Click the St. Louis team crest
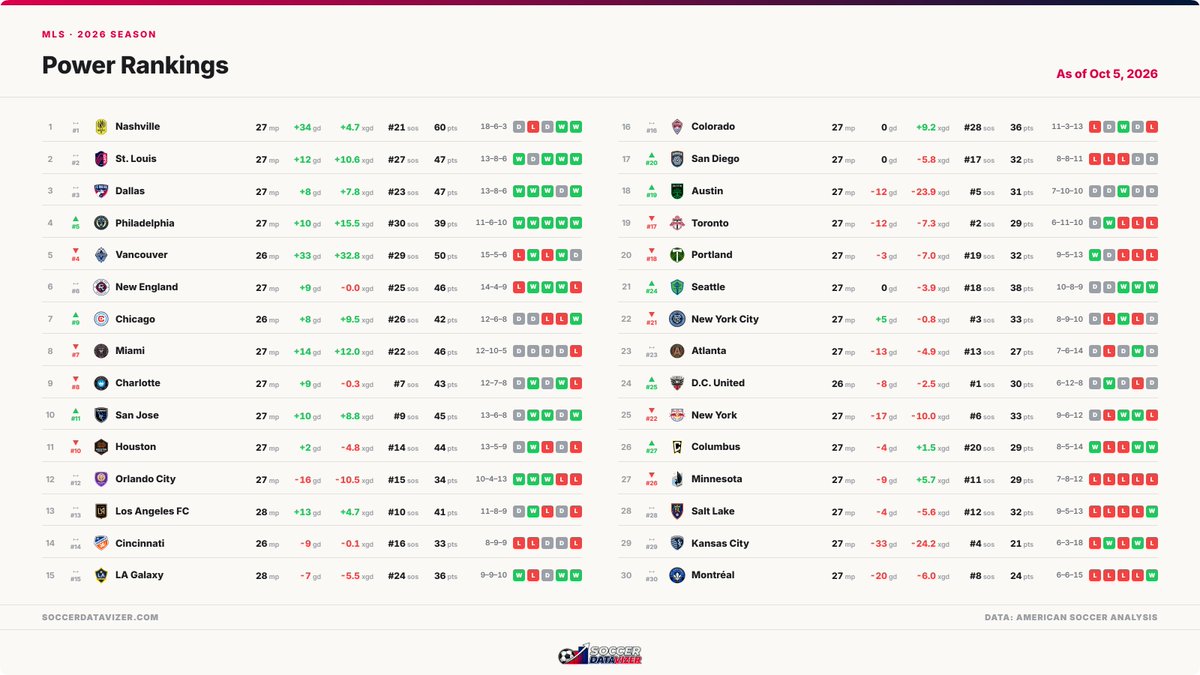1200x675 pixels. (101, 159)
